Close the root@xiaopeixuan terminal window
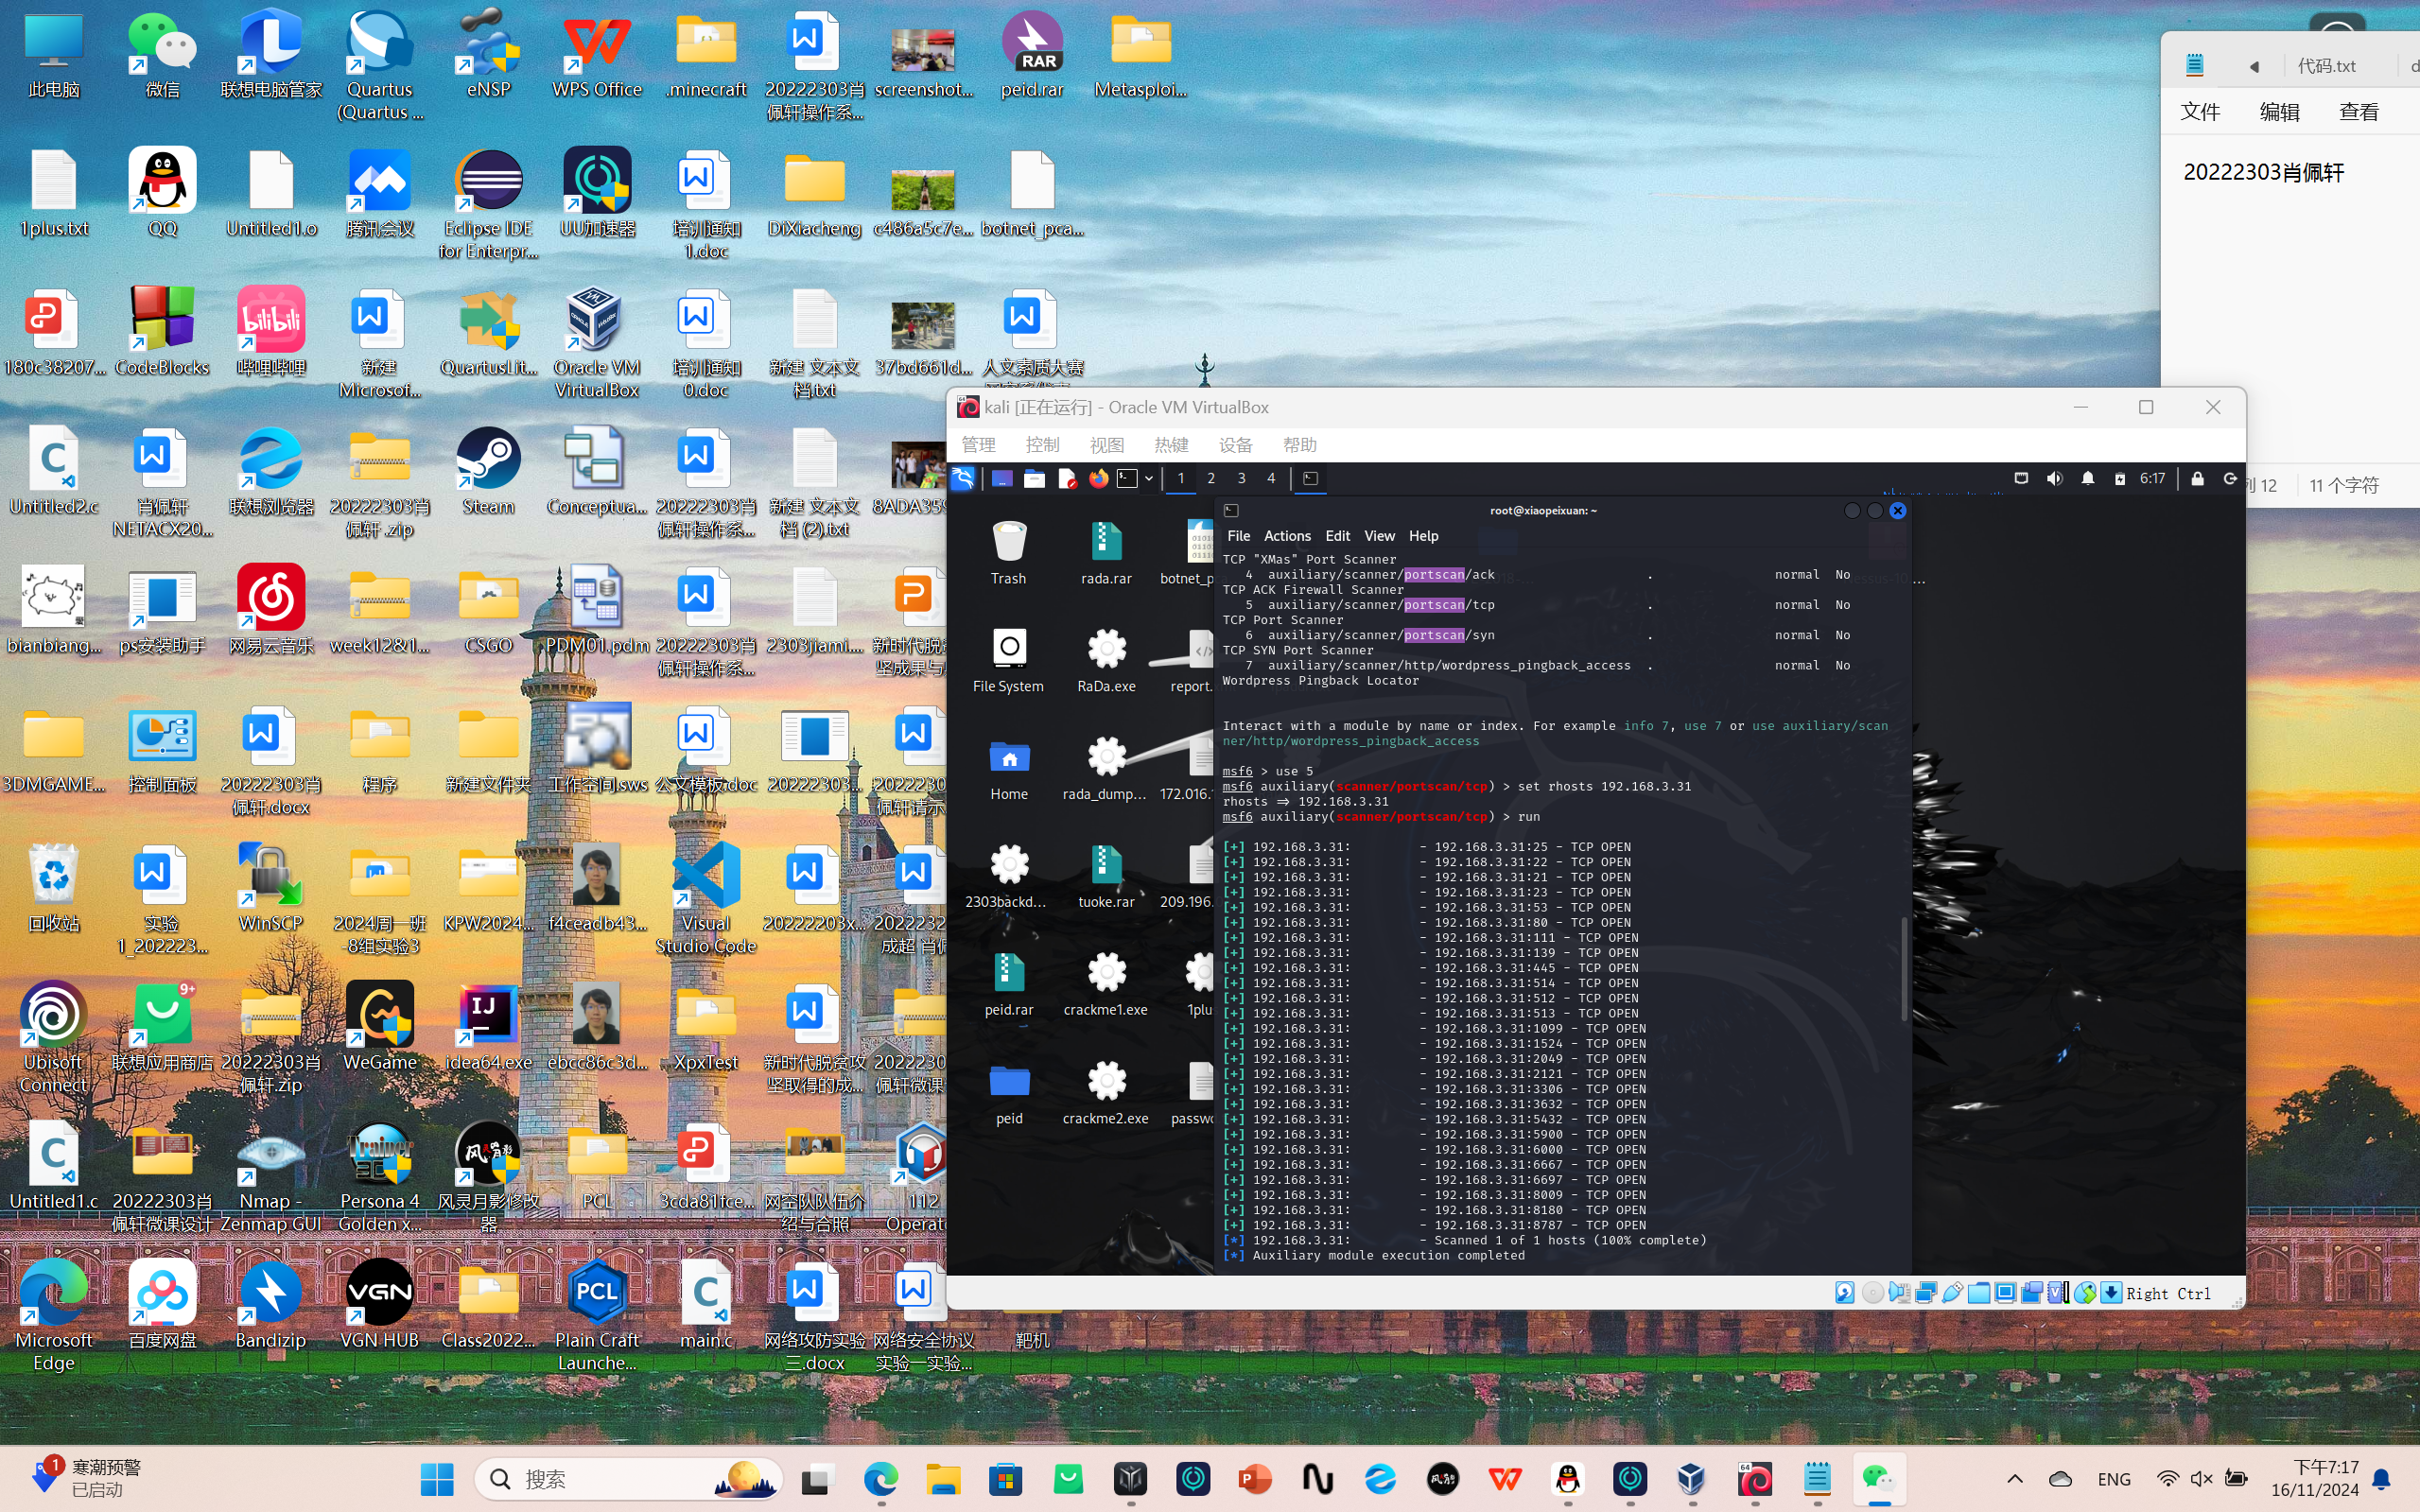Image resolution: width=2420 pixels, height=1512 pixels. [x=1897, y=510]
